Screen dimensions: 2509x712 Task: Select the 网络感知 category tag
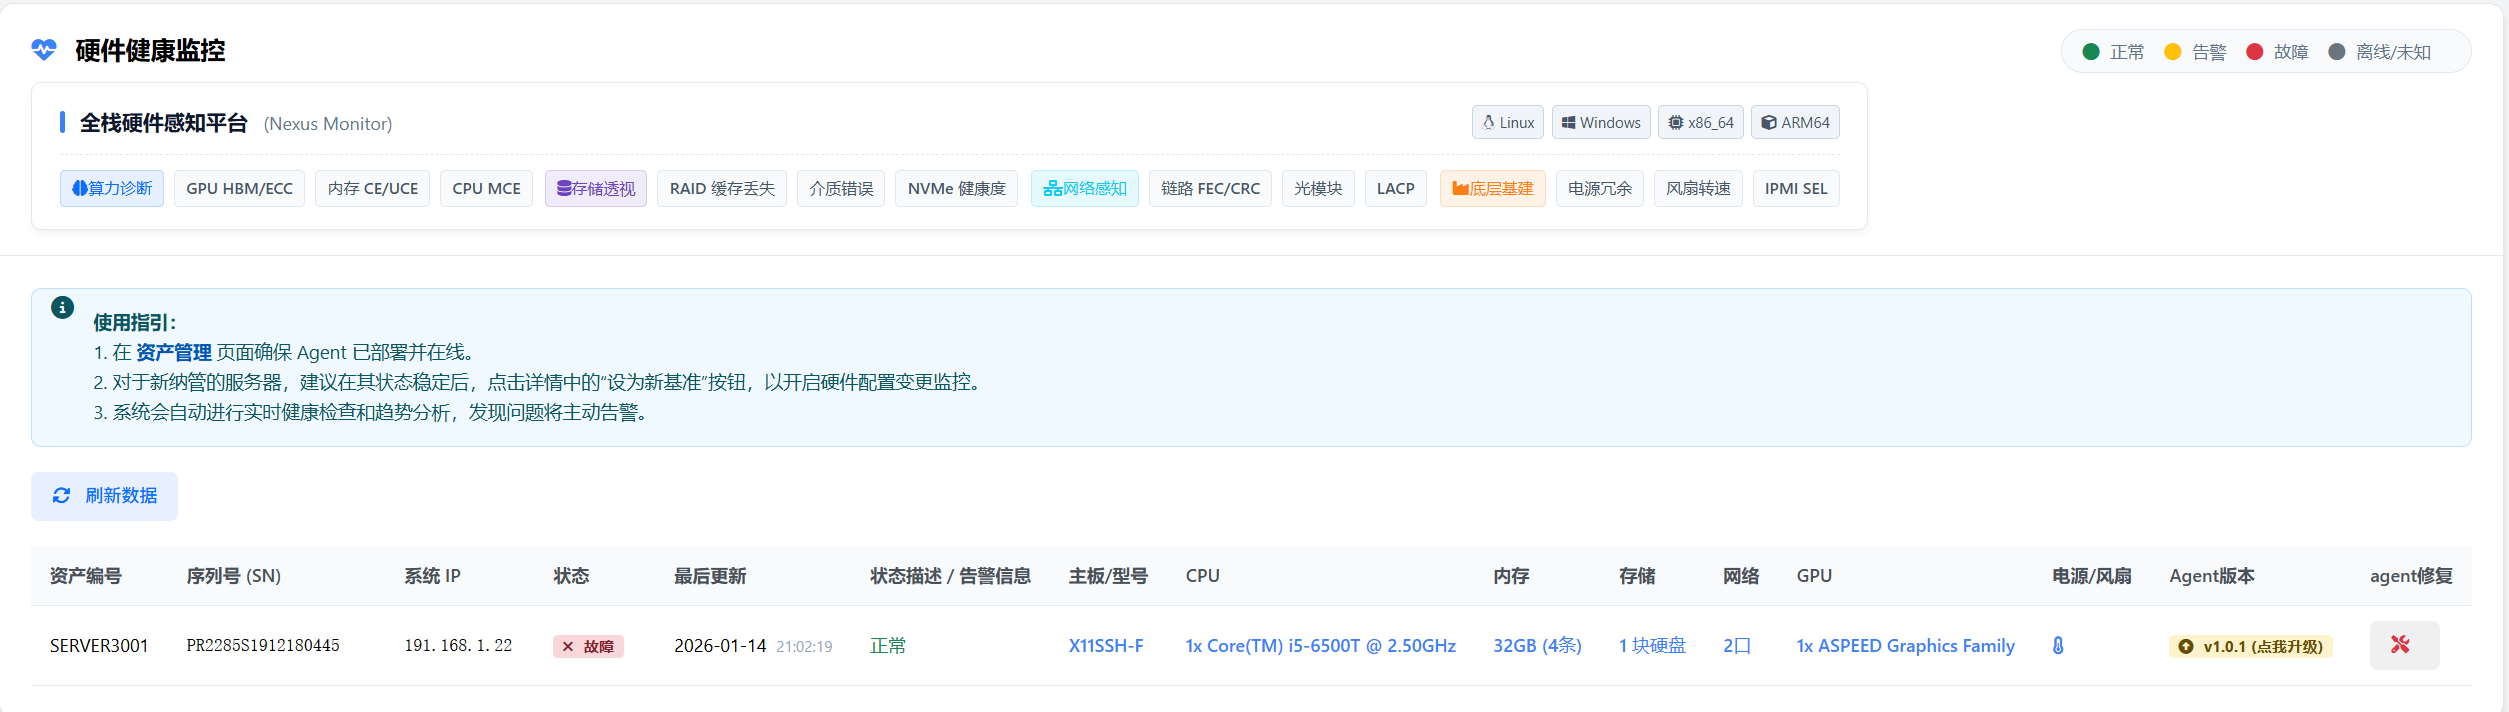click(x=1084, y=189)
